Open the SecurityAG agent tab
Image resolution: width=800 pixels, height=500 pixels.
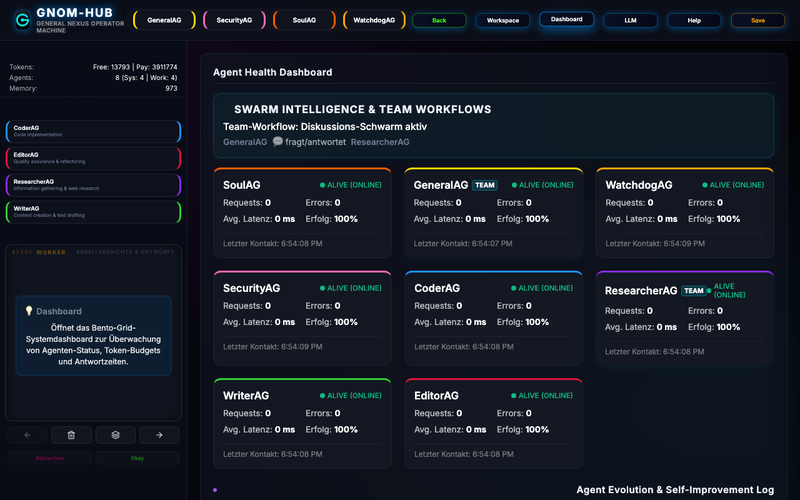click(234, 20)
